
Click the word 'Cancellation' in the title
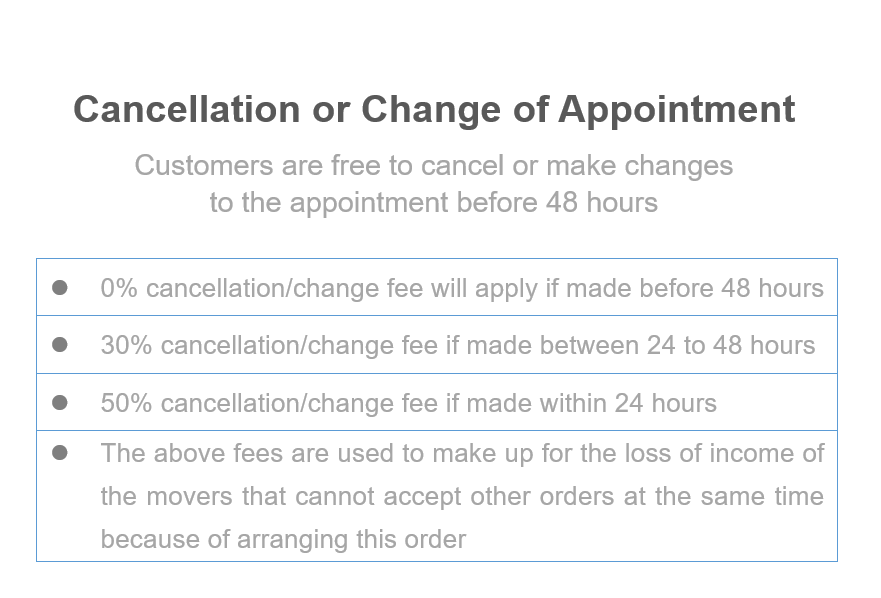pyautogui.click(x=187, y=109)
